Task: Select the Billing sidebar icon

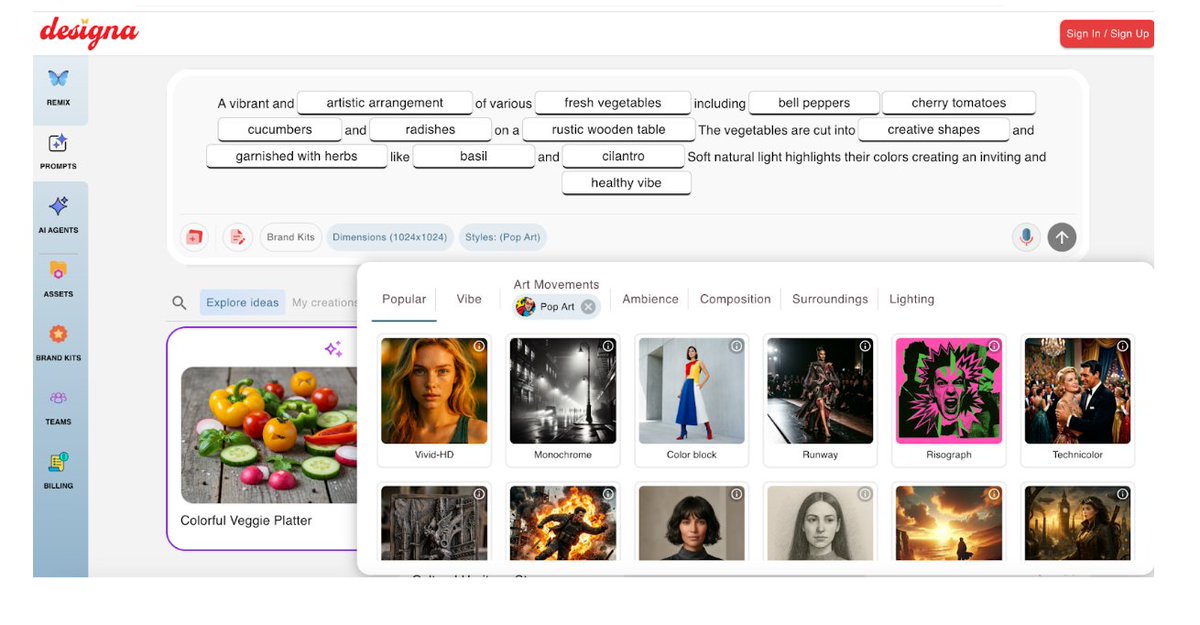Action: coord(58,466)
